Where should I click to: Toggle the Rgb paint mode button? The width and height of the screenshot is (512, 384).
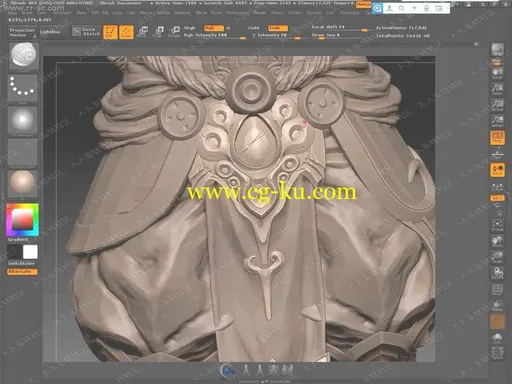click(x=214, y=28)
